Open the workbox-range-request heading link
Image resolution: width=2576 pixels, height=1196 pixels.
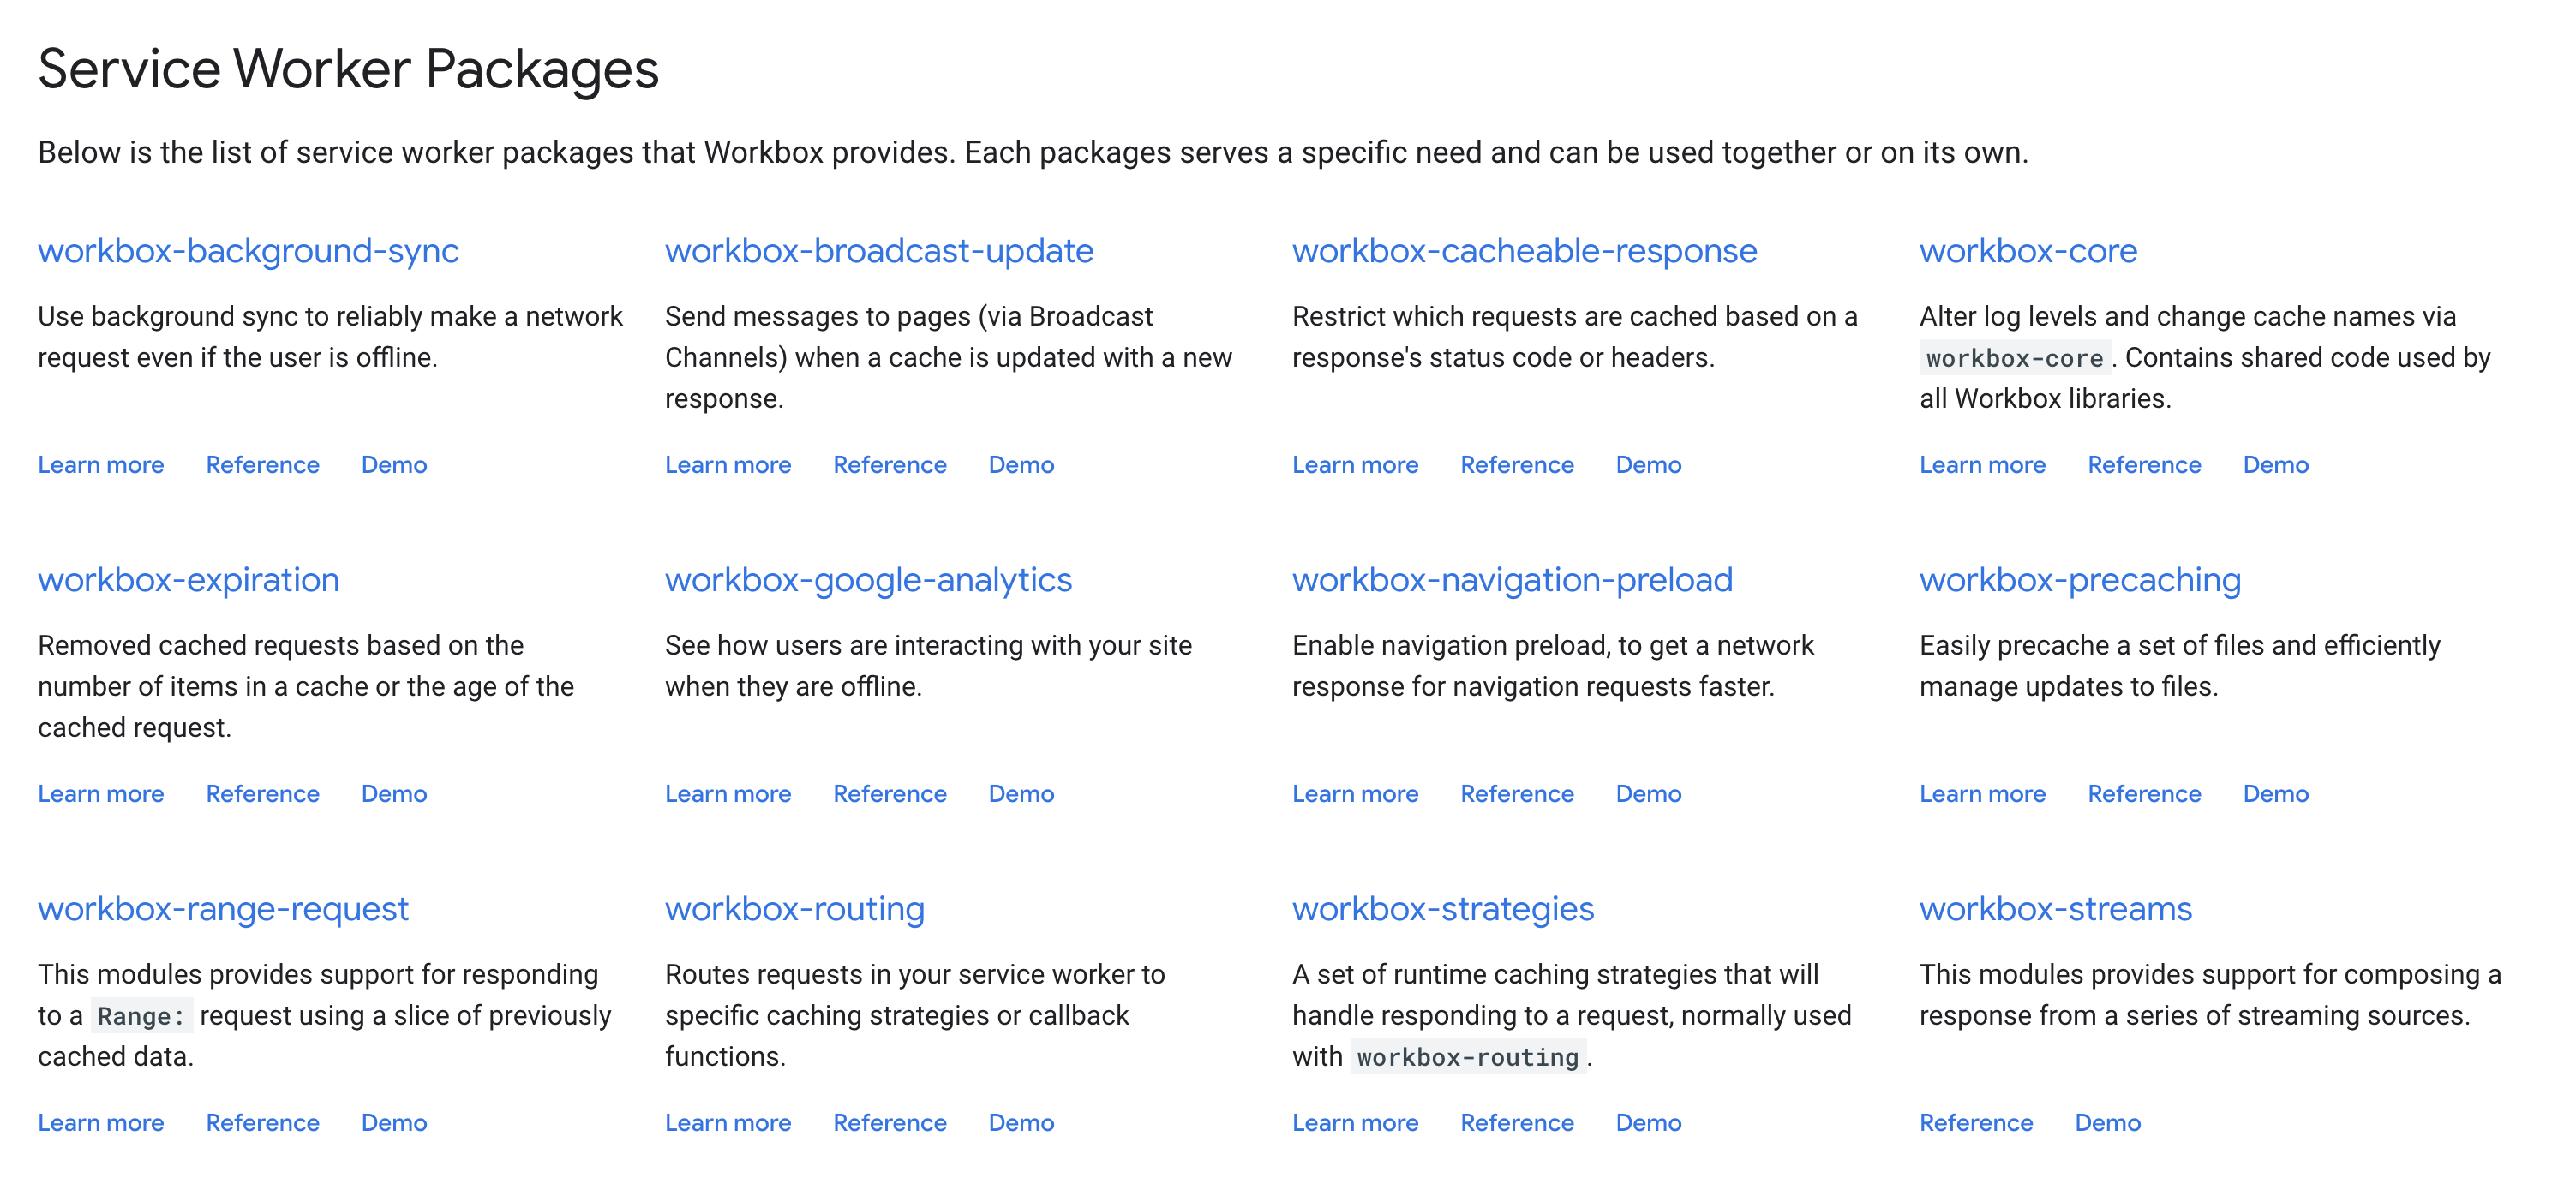point(223,909)
